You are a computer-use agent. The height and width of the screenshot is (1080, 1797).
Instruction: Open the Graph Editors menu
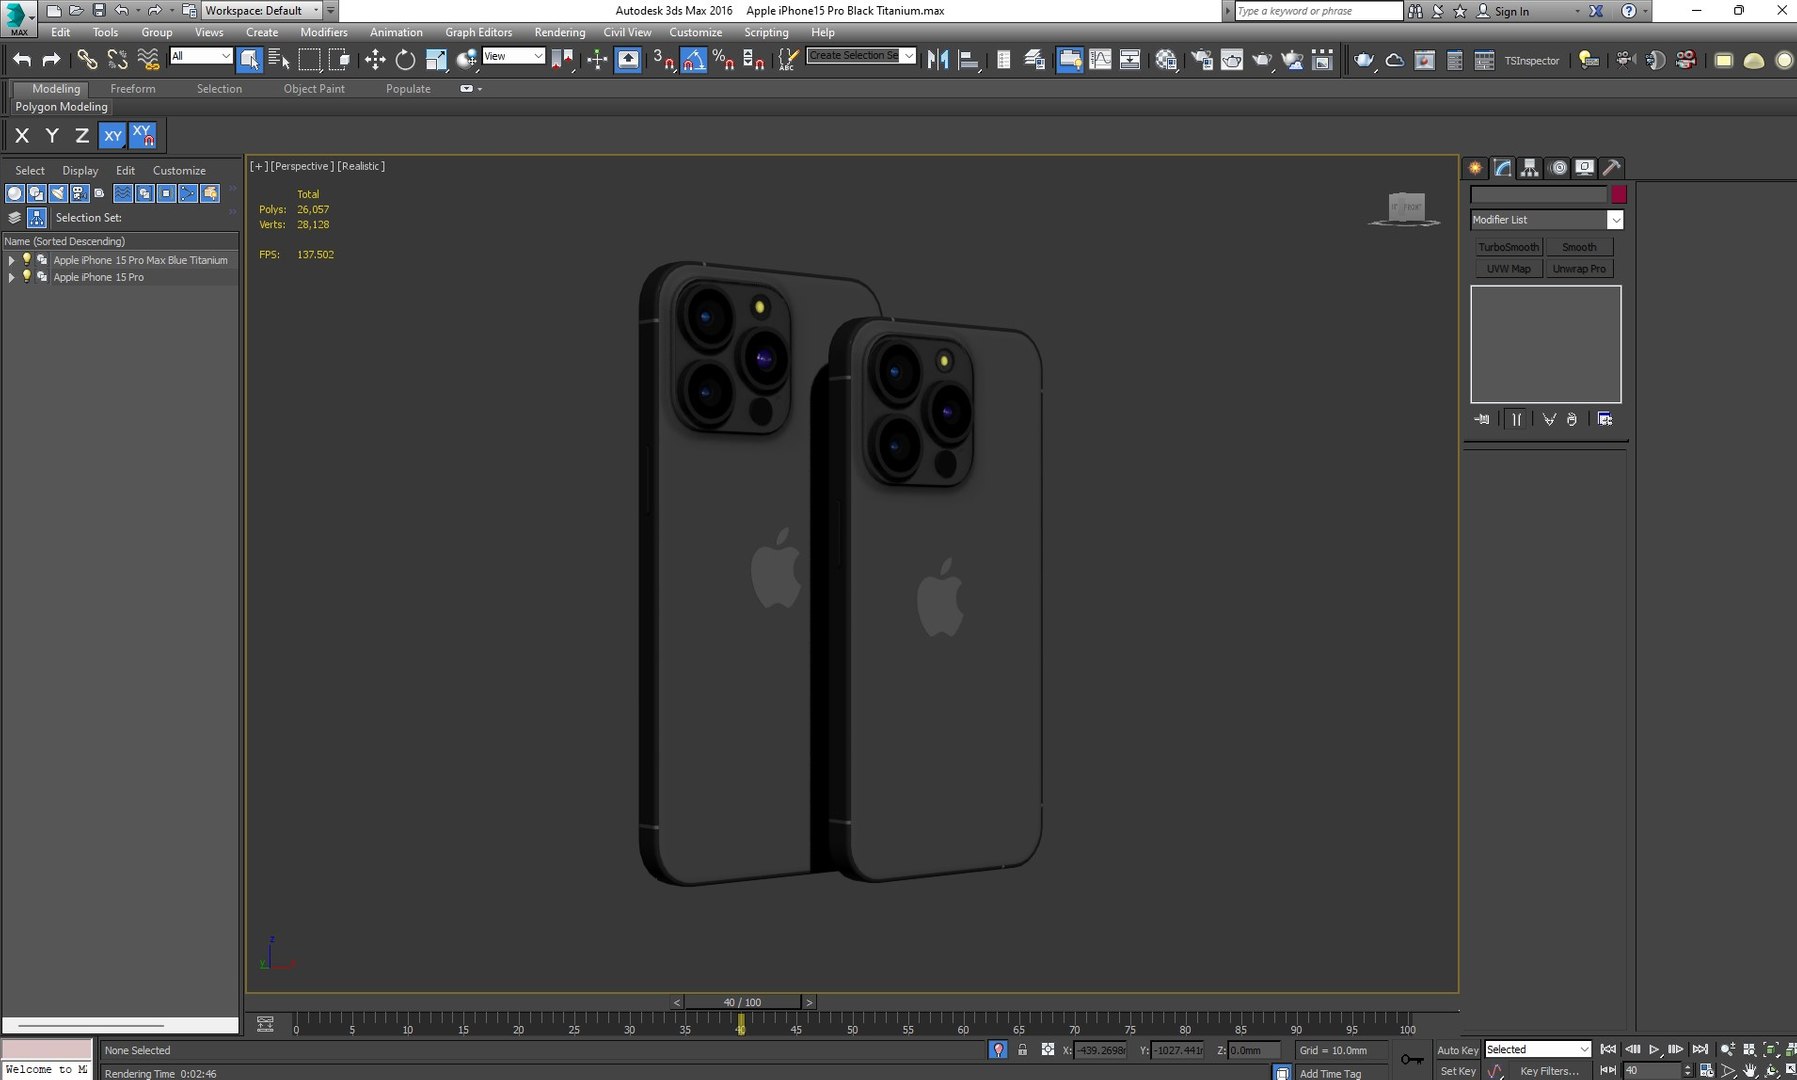pyautogui.click(x=478, y=32)
